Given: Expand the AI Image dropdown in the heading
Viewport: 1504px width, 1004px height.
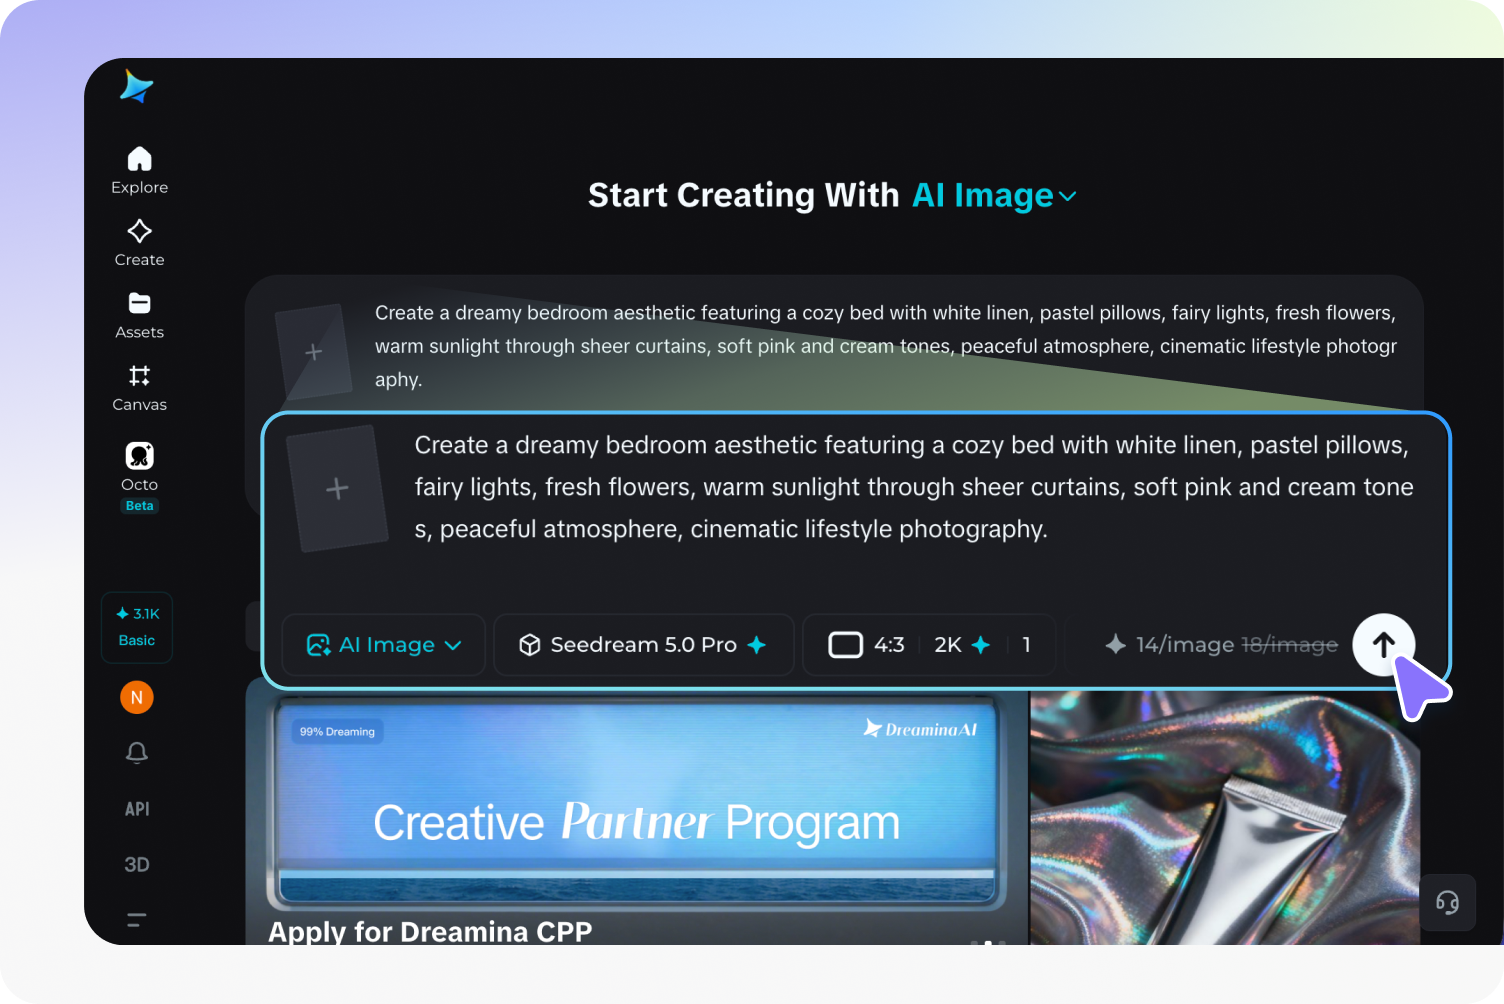Looking at the screenshot, I should coord(995,196).
